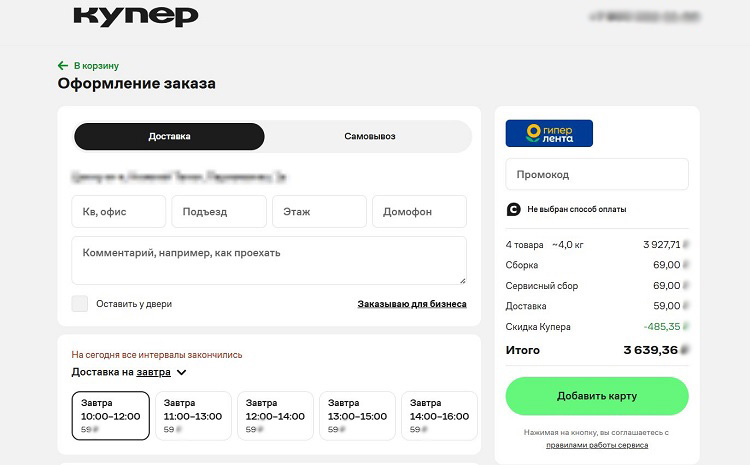Screen dimensions: 750x465
Task: Go back via В корзину link
Action: [x=96, y=65]
